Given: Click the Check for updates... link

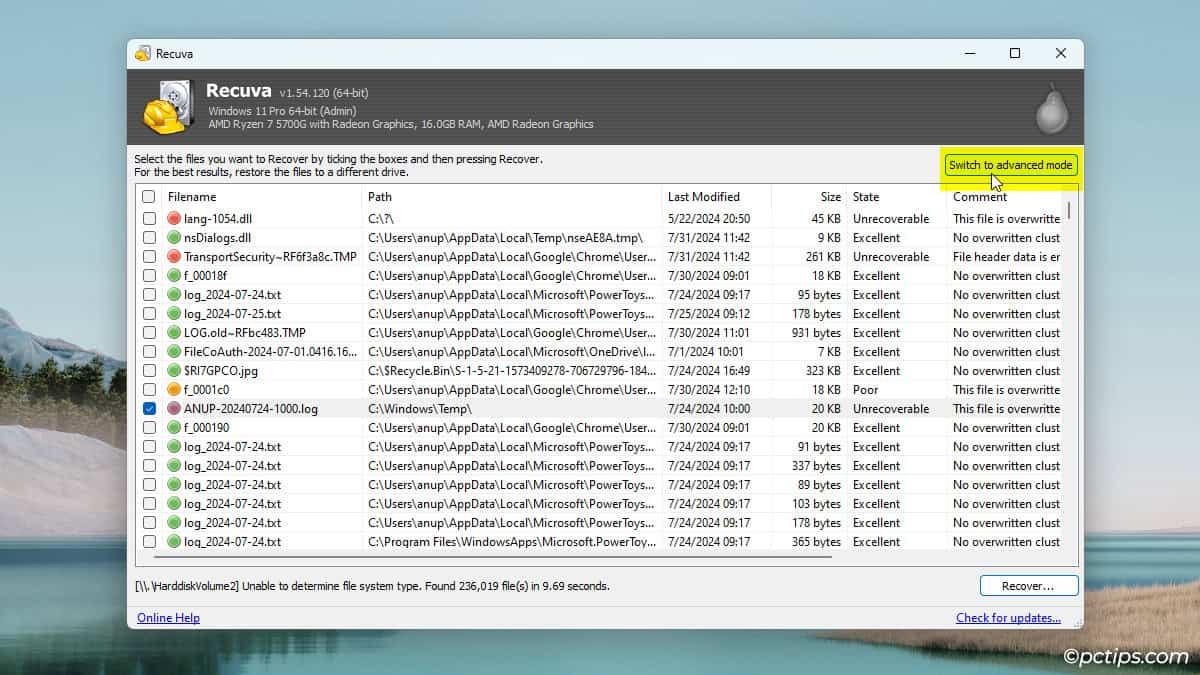Looking at the screenshot, I should 1008,618.
